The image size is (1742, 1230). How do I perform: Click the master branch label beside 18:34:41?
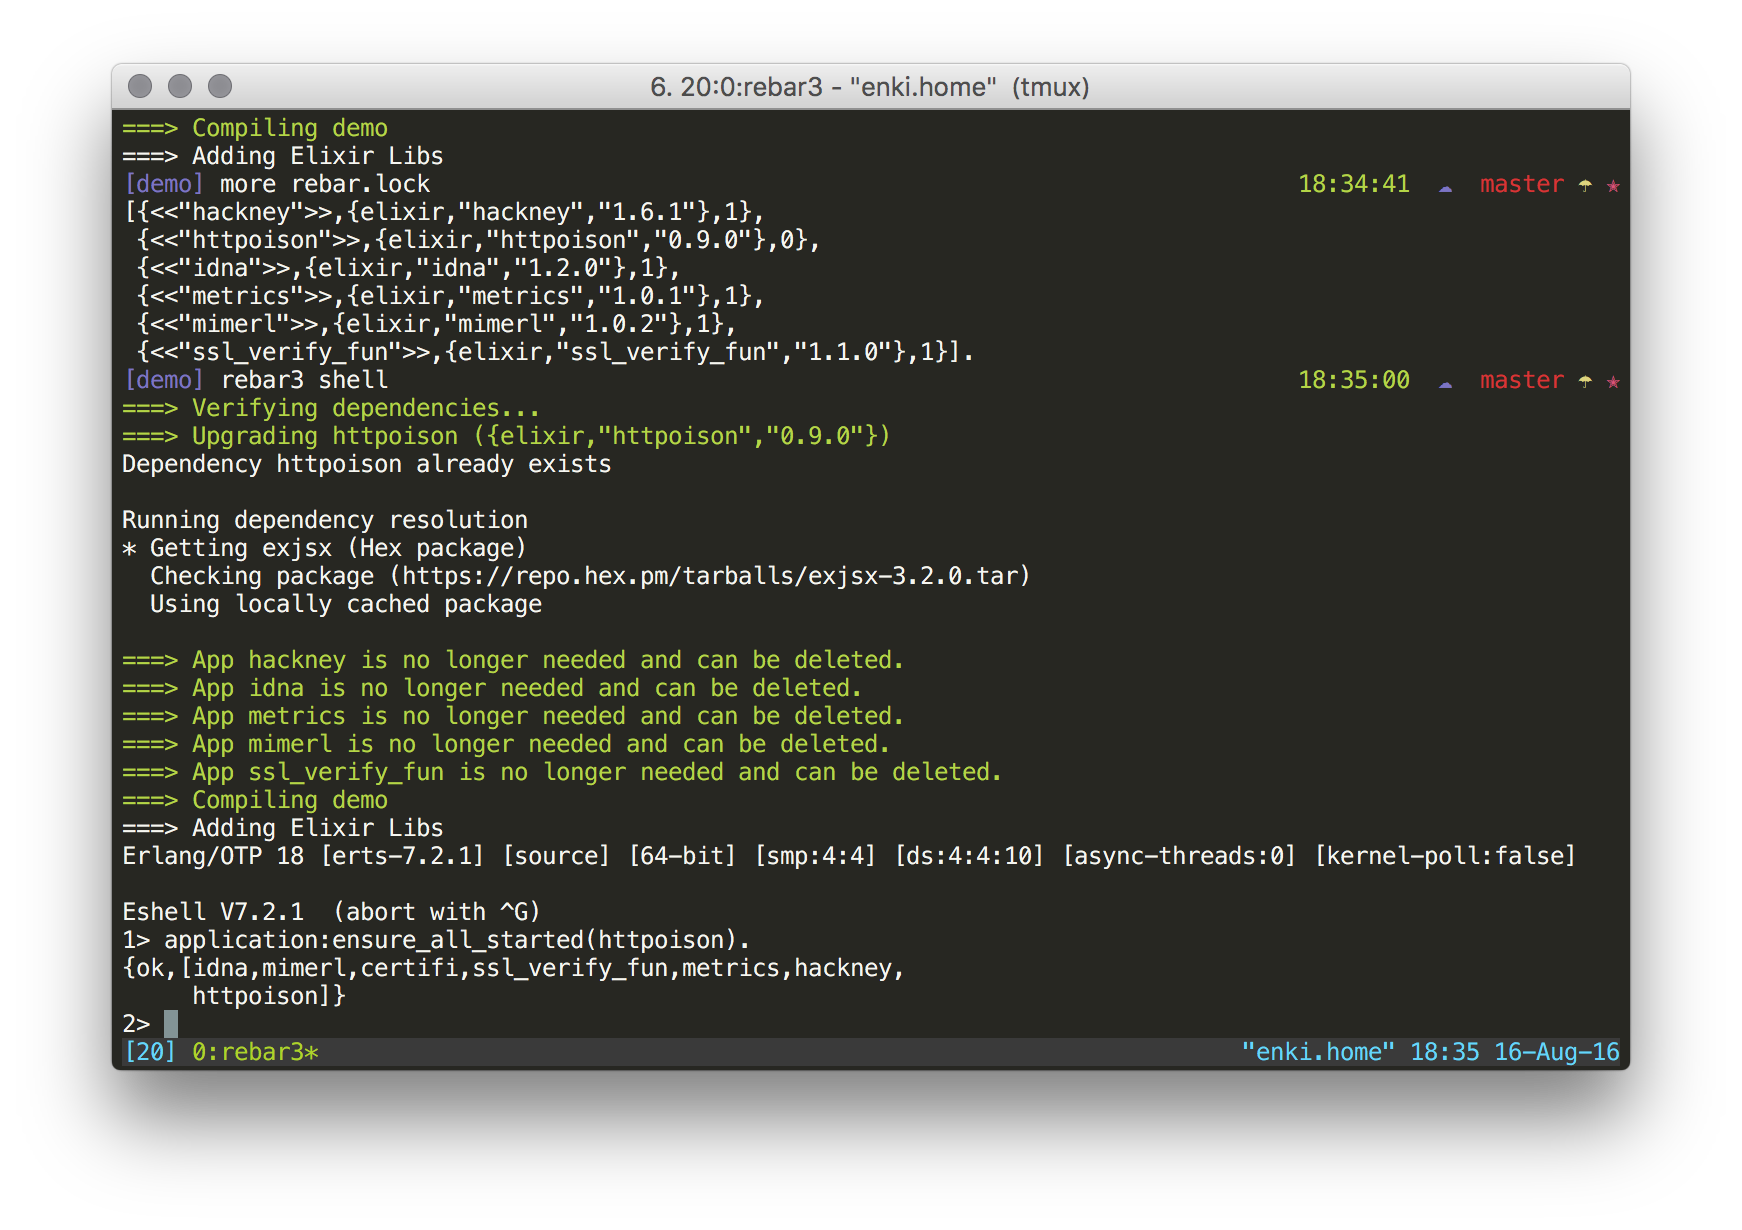pyautogui.click(x=1522, y=184)
